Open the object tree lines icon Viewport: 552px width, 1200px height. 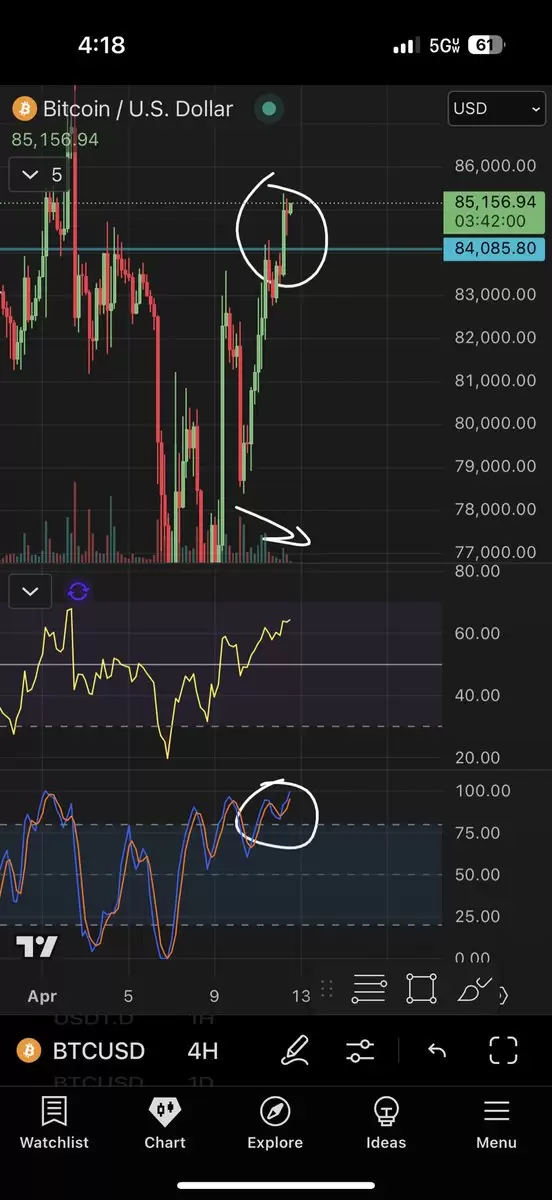tap(369, 989)
